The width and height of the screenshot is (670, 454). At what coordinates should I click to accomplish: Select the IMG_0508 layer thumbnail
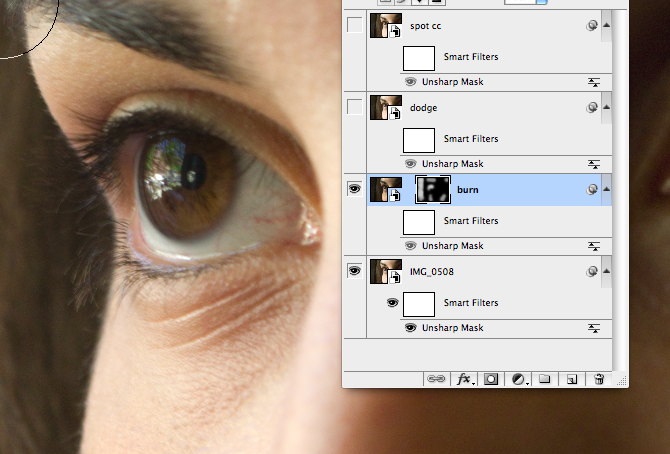point(386,271)
